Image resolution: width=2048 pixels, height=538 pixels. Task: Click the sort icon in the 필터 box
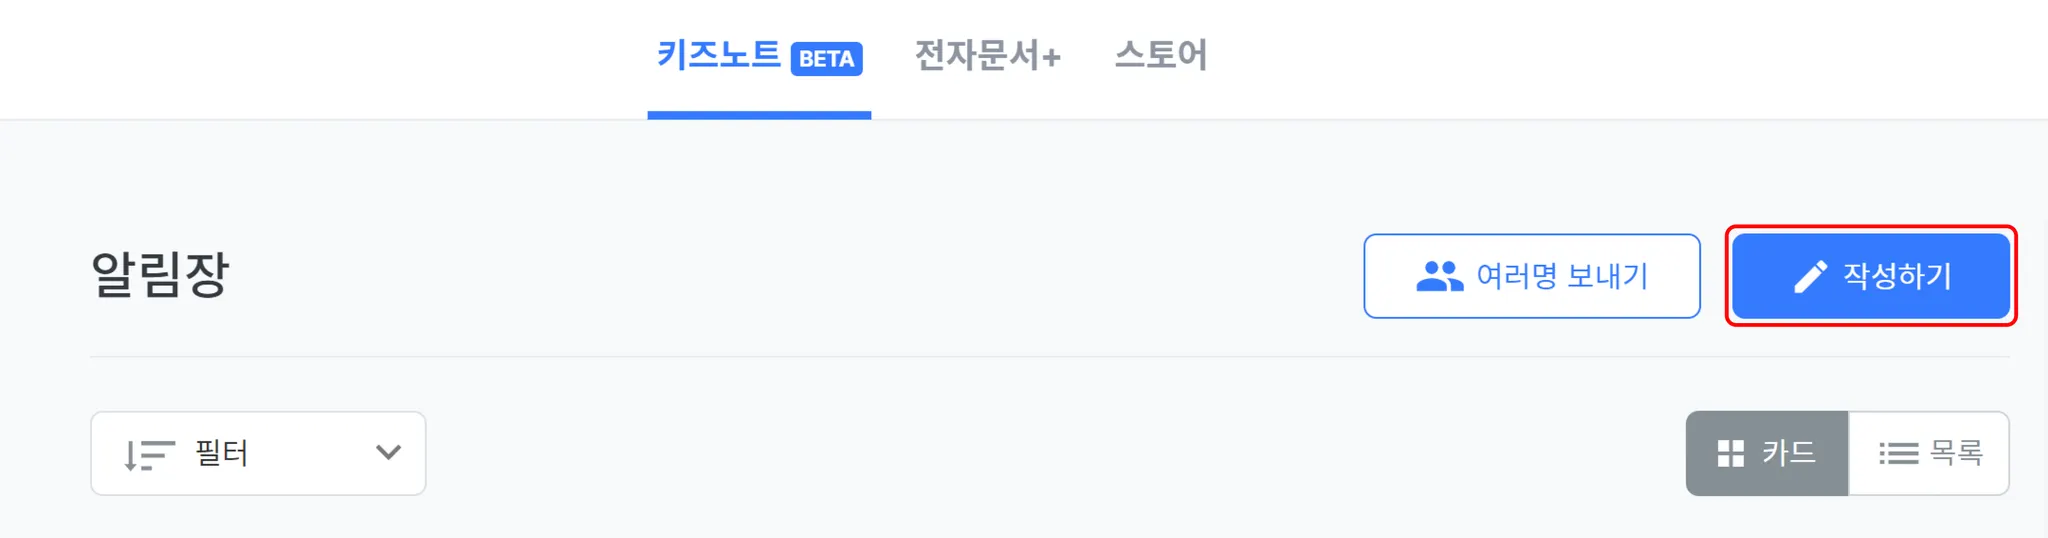[x=149, y=454]
